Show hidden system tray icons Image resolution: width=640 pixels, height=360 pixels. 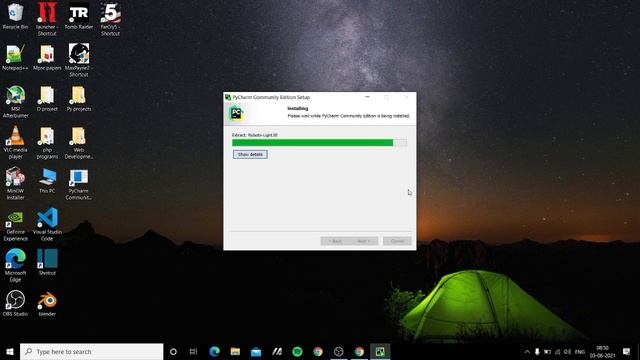pyautogui.click(x=527, y=351)
